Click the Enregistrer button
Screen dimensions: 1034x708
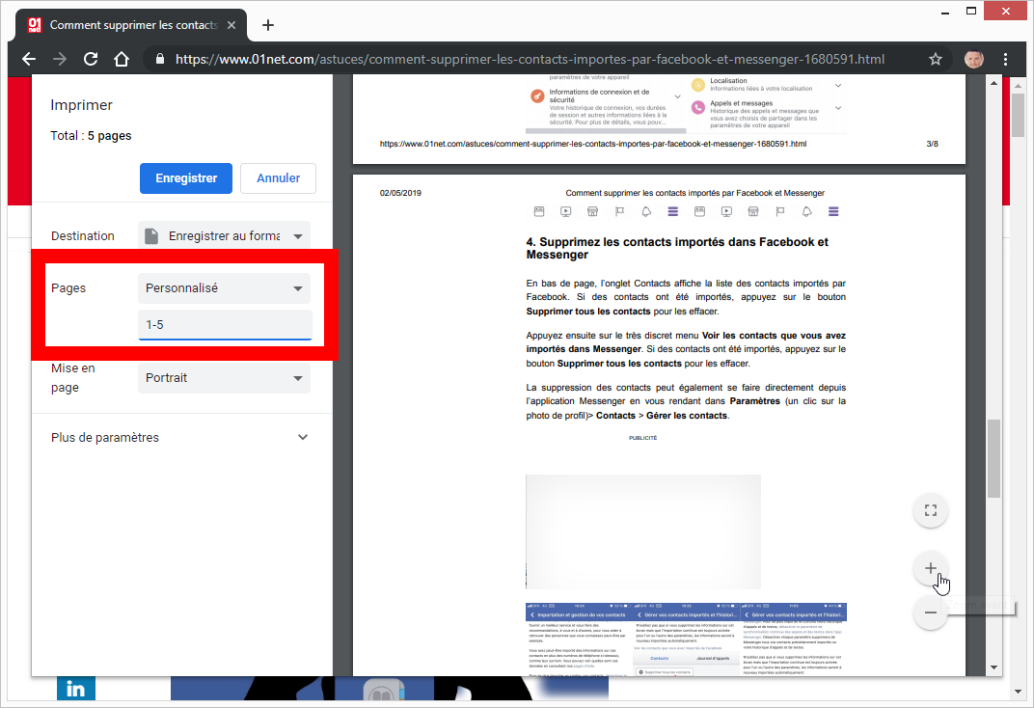tap(186, 178)
